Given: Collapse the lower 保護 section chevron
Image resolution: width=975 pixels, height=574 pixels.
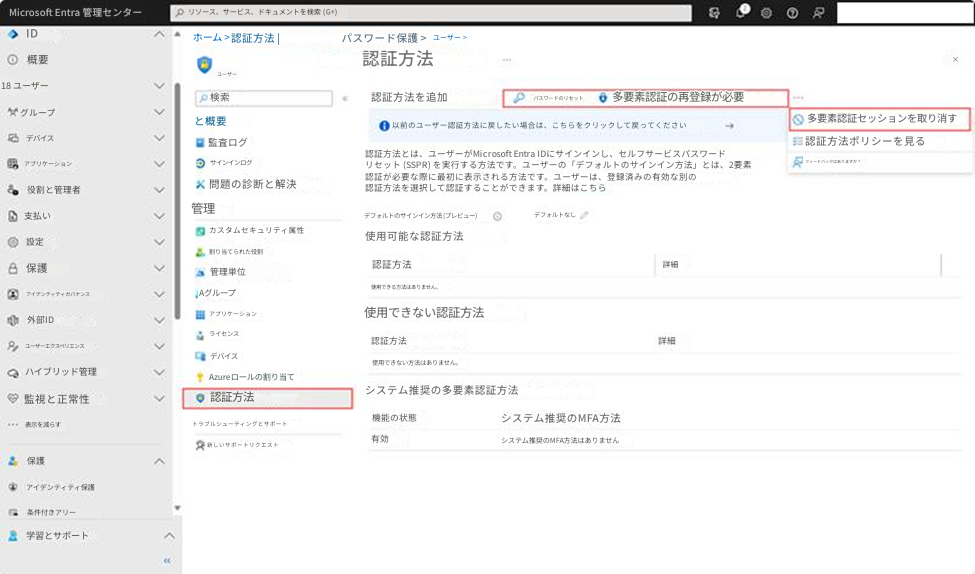Looking at the screenshot, I should pyautogui.click(x=159, y=461).
